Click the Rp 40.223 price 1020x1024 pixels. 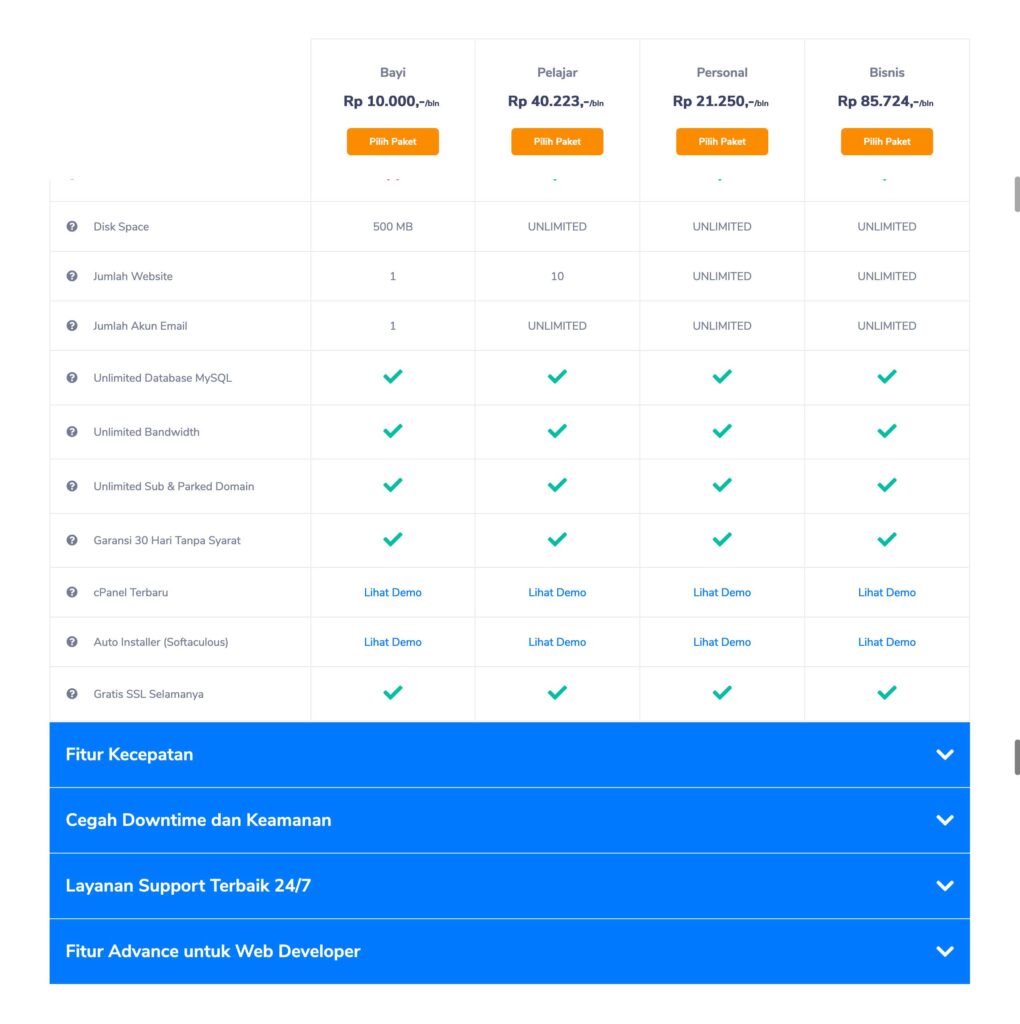(556, 101)
